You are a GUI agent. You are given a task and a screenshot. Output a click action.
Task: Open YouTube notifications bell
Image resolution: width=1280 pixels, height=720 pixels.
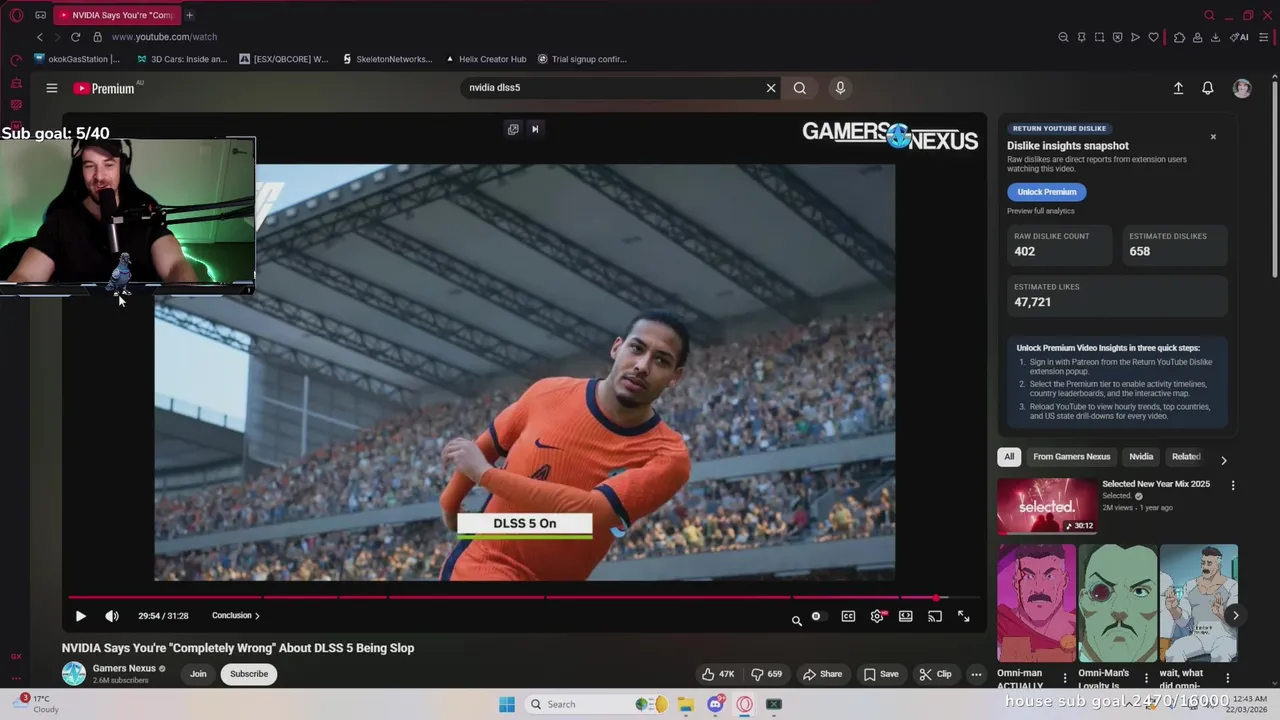[1208, 88]
